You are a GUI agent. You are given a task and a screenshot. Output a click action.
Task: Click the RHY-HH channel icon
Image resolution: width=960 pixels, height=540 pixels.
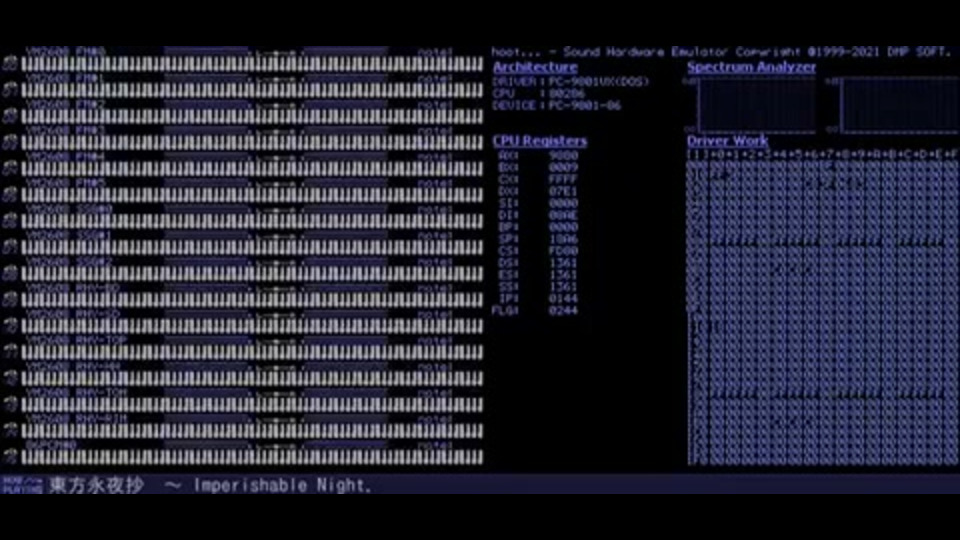click(10, 378)
